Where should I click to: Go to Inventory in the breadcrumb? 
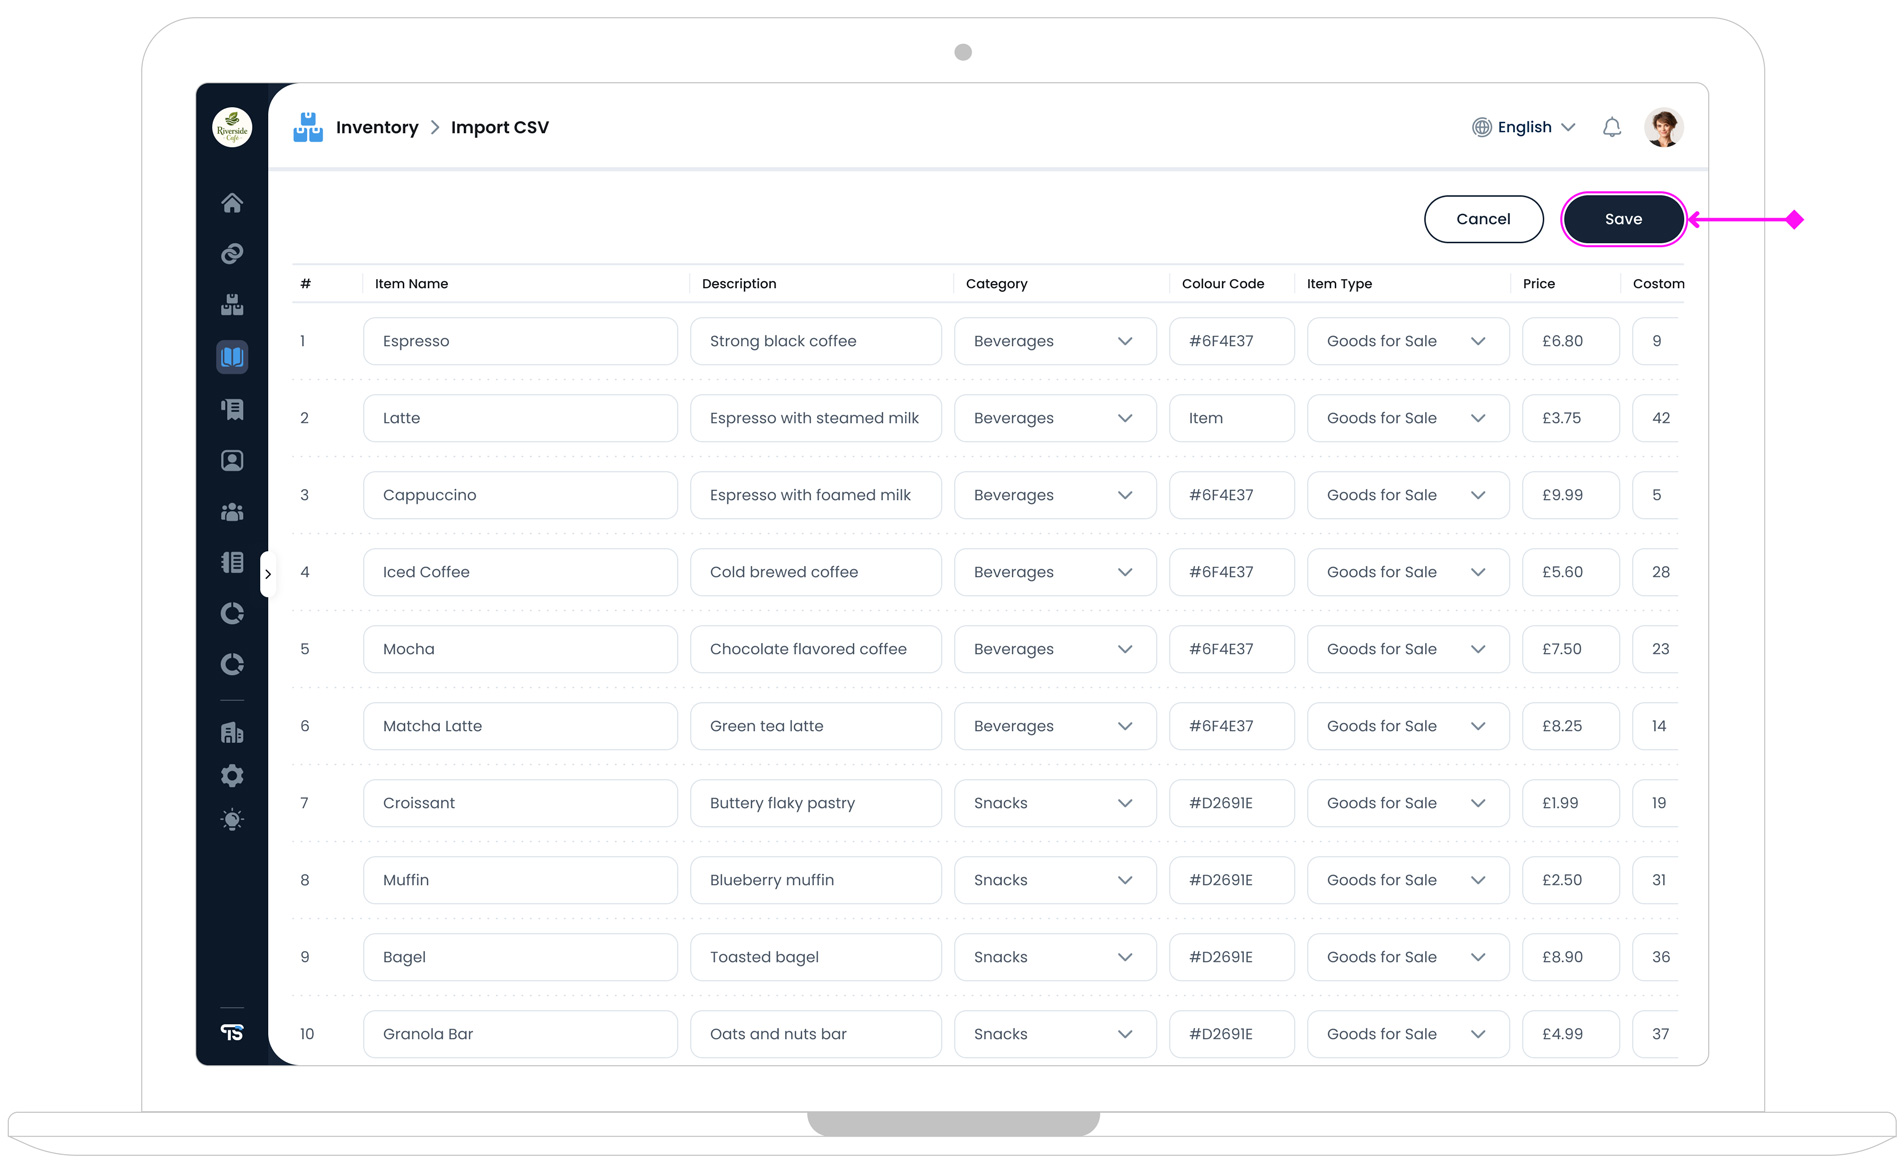[377, 127]
